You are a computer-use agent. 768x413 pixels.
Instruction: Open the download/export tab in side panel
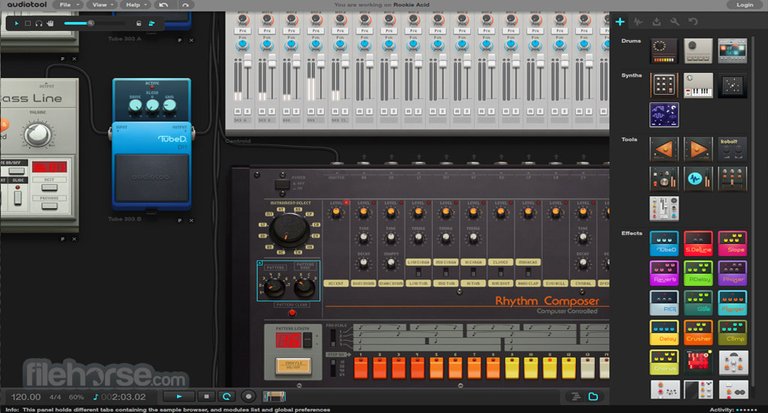pyautogui.click(x=656, y=22)
